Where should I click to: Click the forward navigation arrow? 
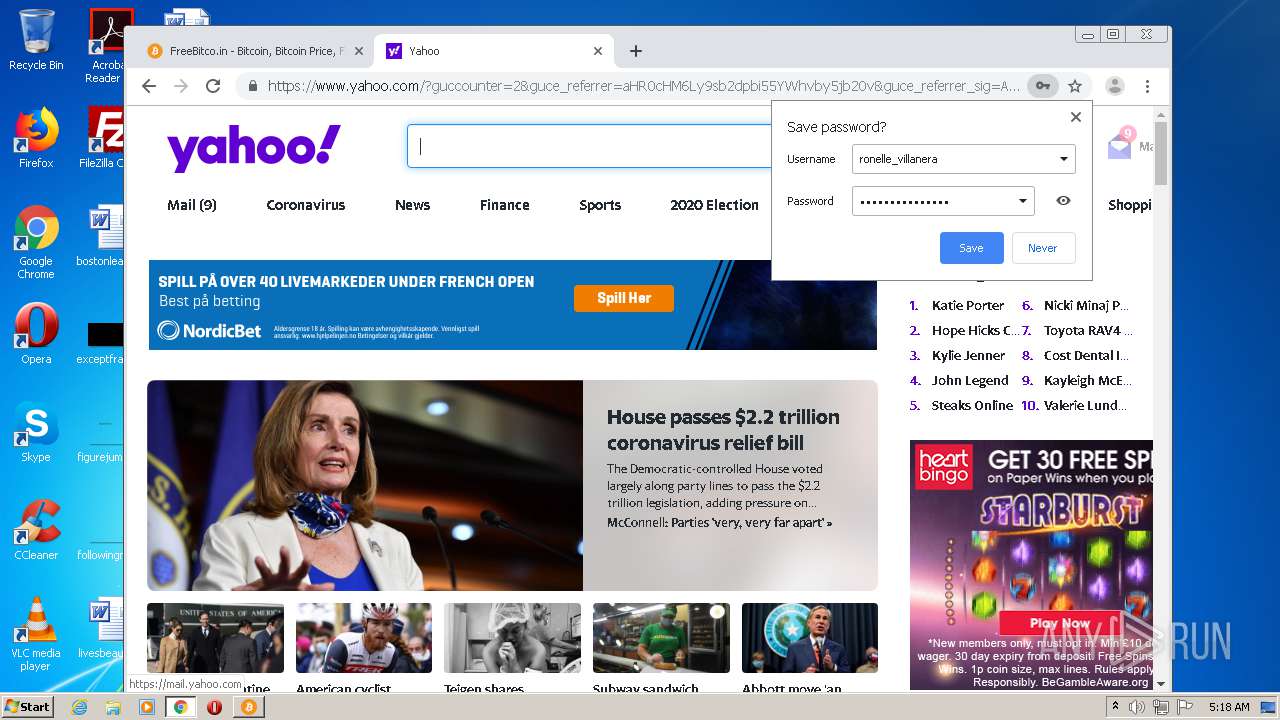point(181,86)
